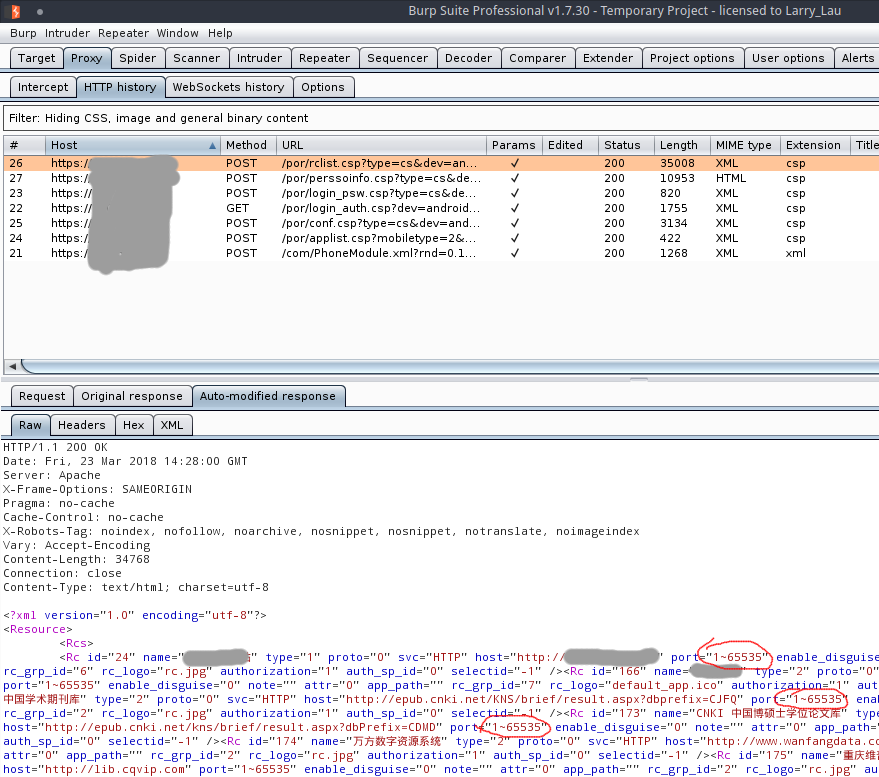This screenshot has height=777, width=879.
Task: Click the Host column sort arrow
Action: pyautogui.click(x=212, y=146)
